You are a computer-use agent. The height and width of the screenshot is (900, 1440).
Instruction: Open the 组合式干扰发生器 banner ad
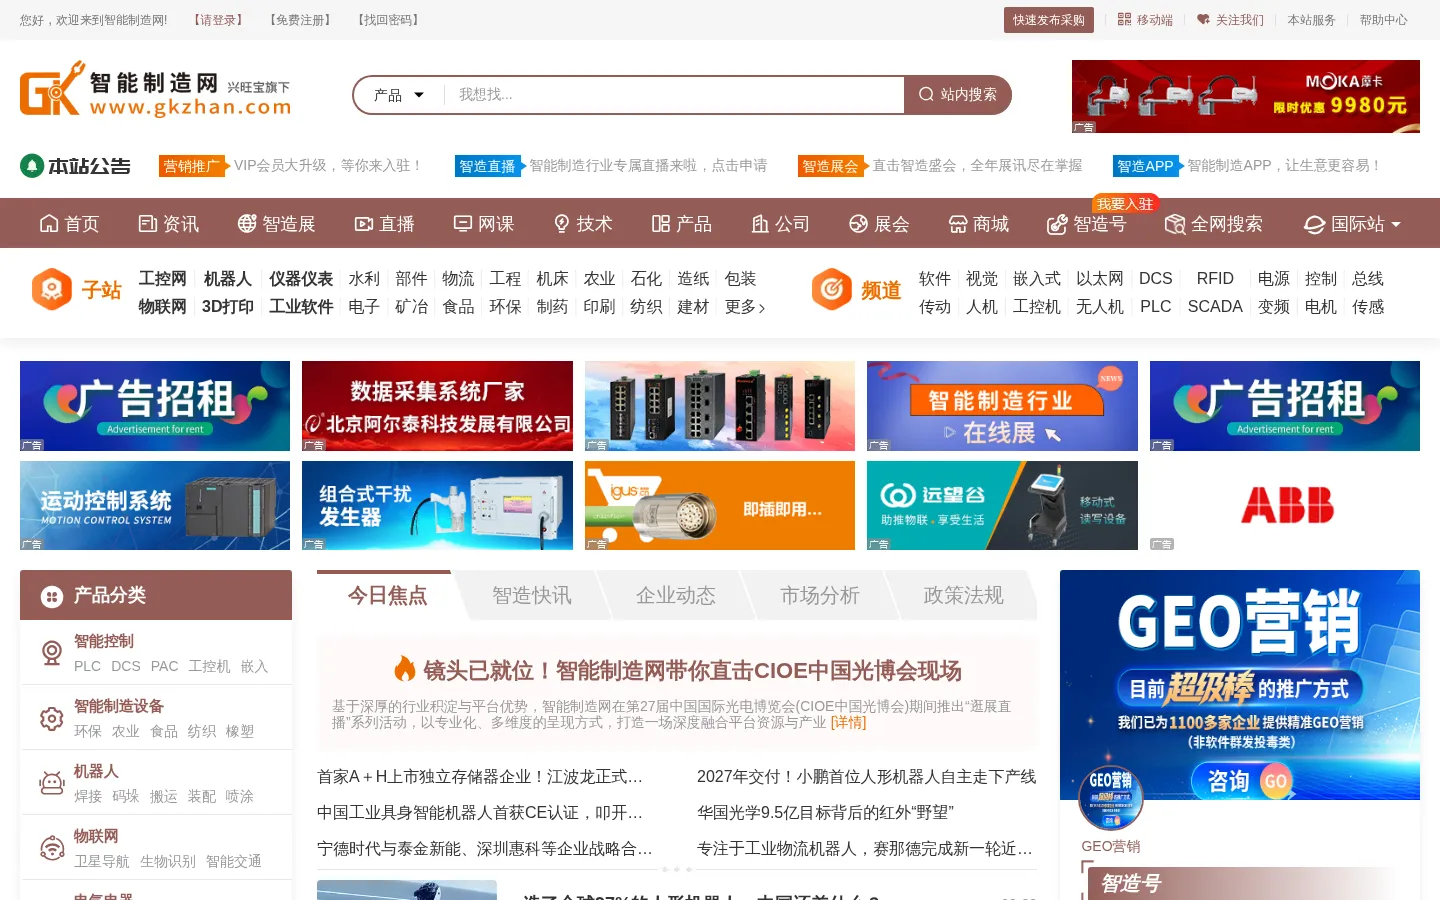pyautogui.click(x=437, y=505)
